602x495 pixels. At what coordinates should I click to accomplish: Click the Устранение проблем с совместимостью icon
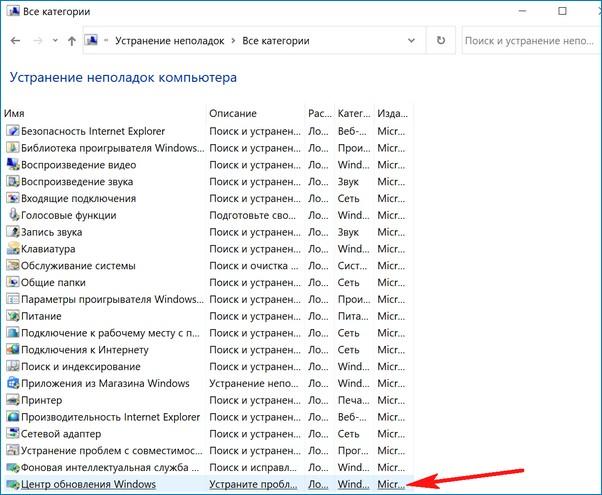[x=13, y=450]
